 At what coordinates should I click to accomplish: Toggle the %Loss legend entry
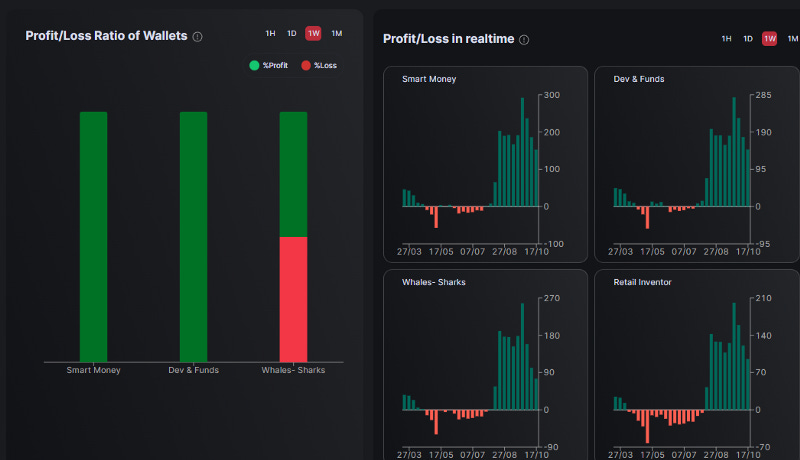point(319,65)
